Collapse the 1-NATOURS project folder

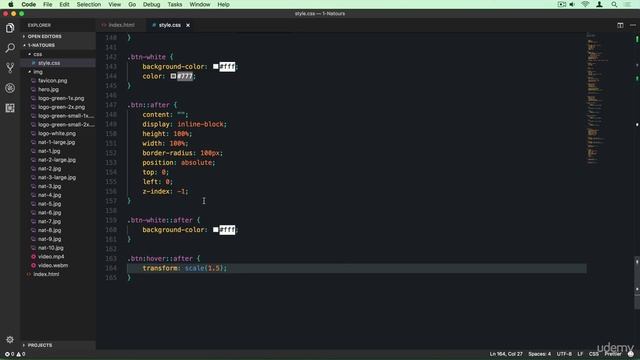point(58,45)
